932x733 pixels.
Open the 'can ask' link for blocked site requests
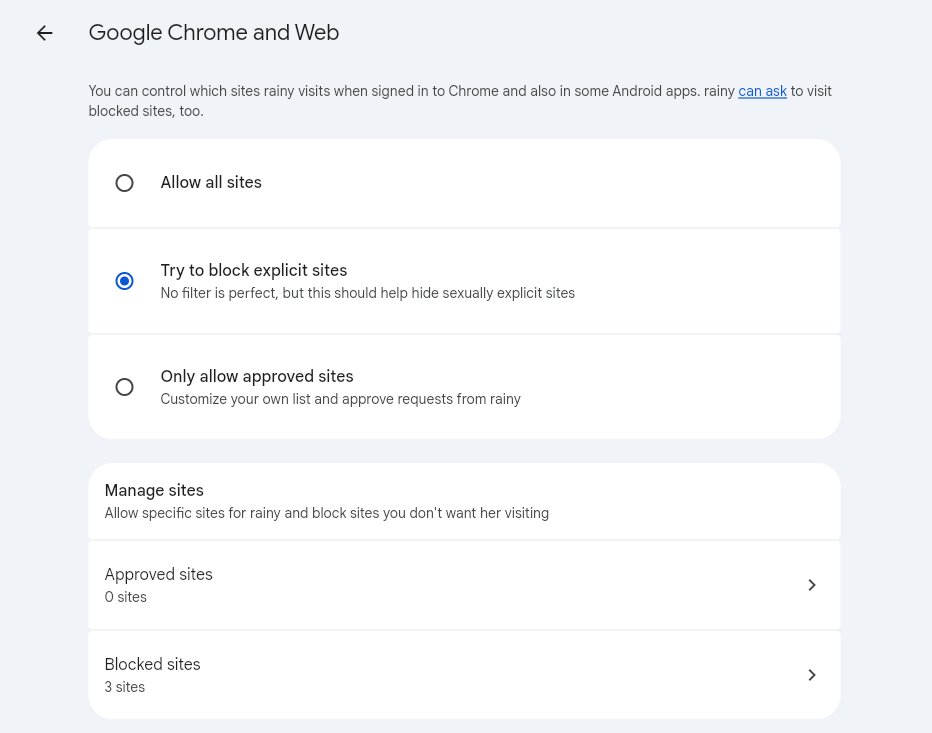tap(762, 91)
